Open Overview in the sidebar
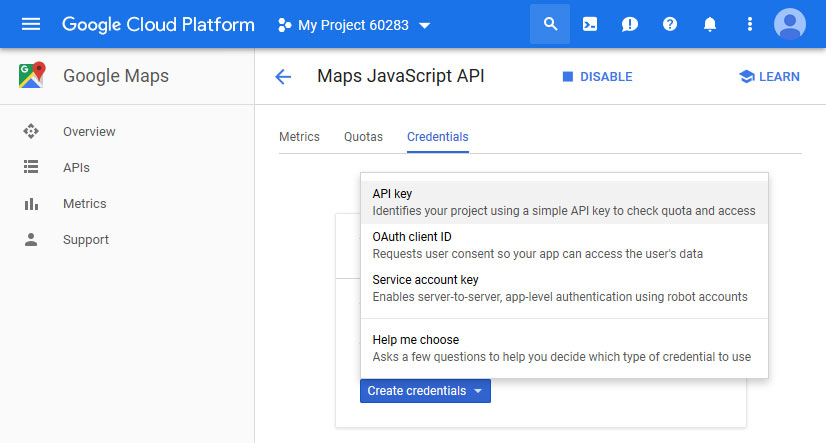Viewport: 826px width, 443px height. 89,131
